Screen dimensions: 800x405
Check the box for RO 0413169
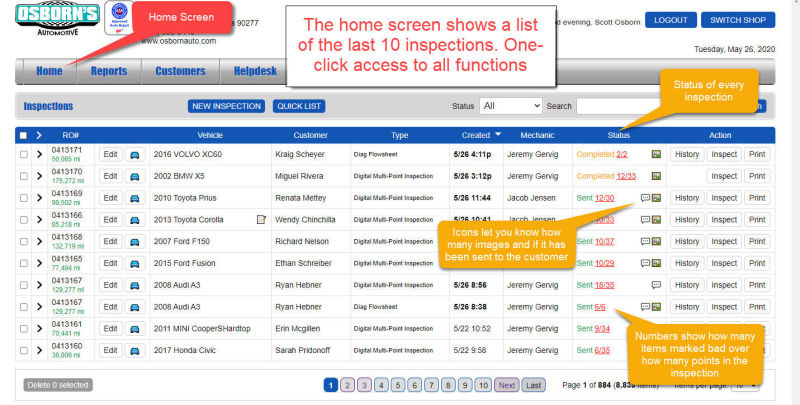pos(23,198)
